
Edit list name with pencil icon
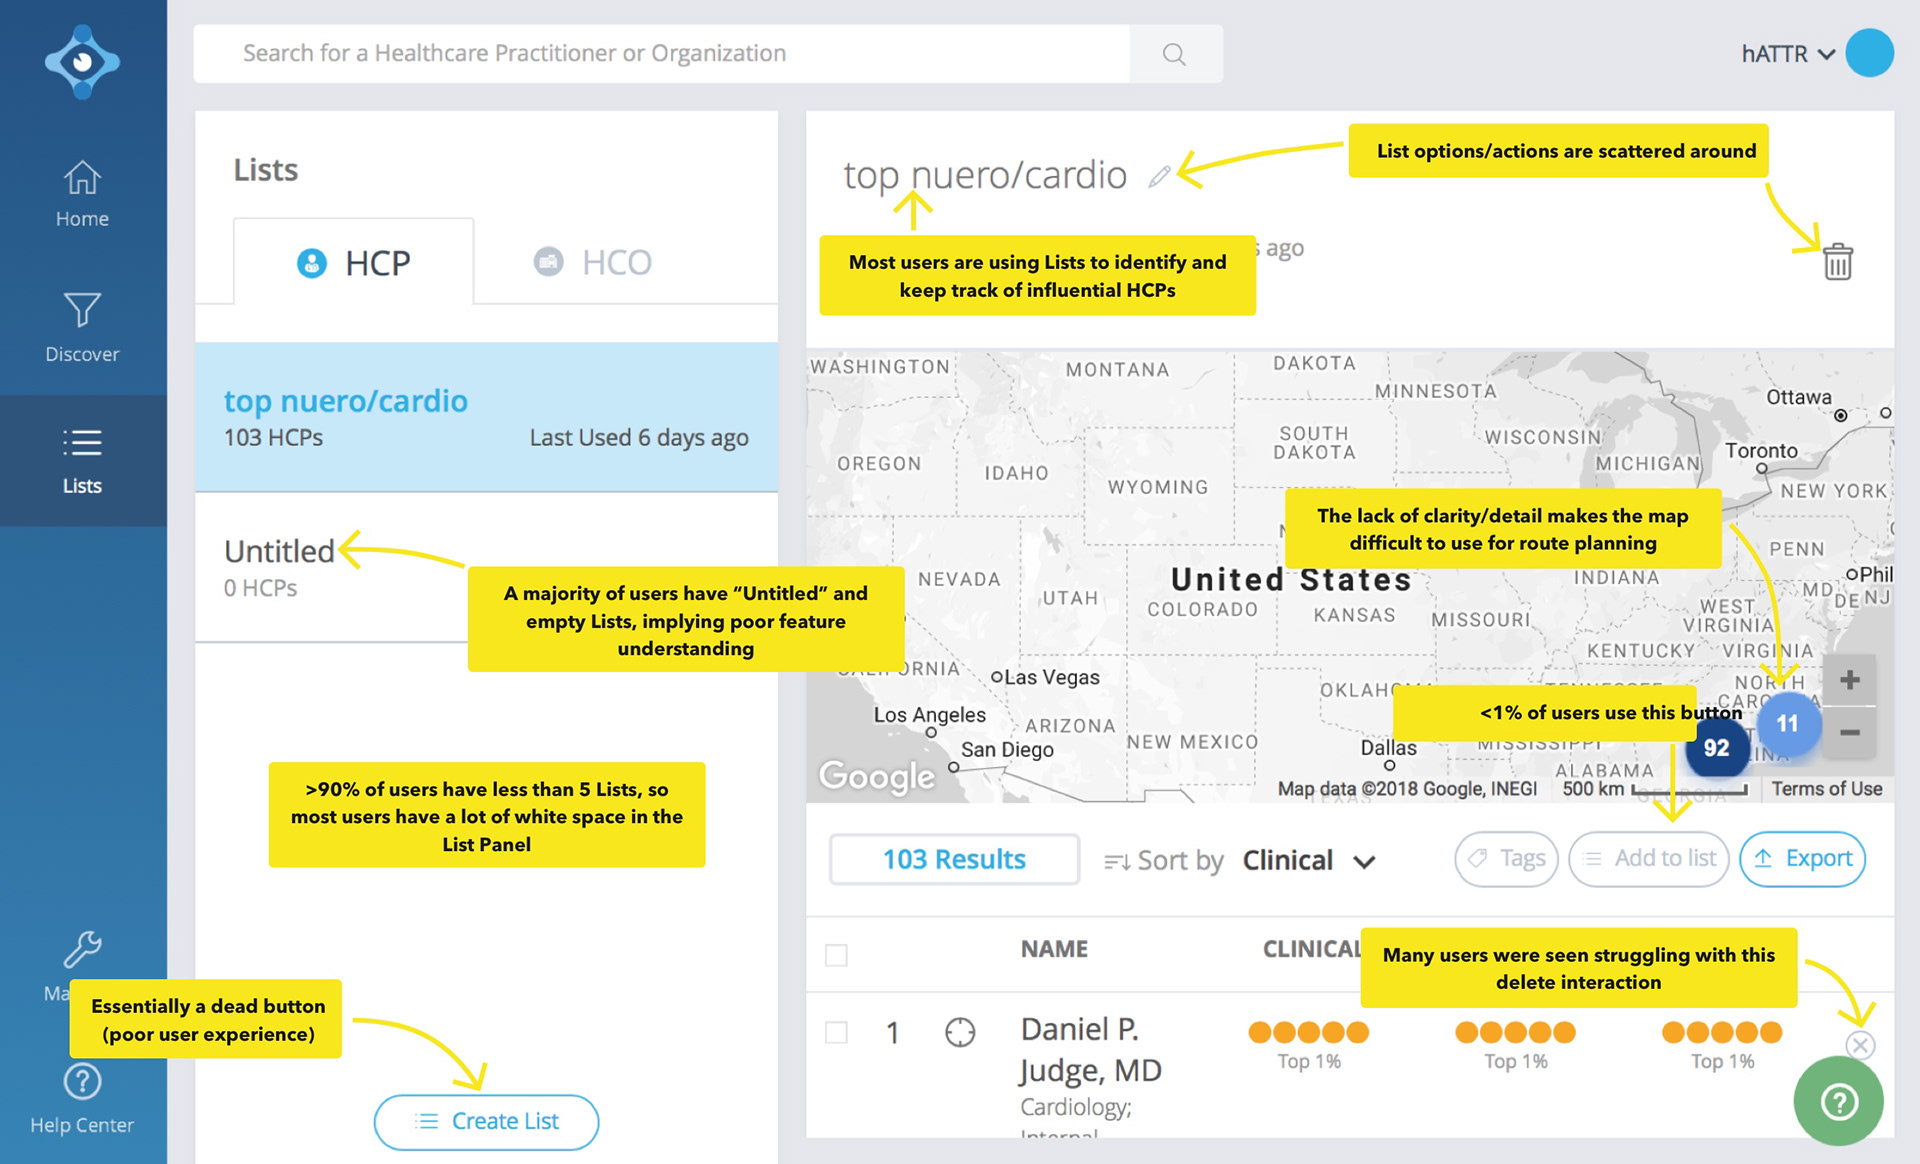(x=1159, y=177)
